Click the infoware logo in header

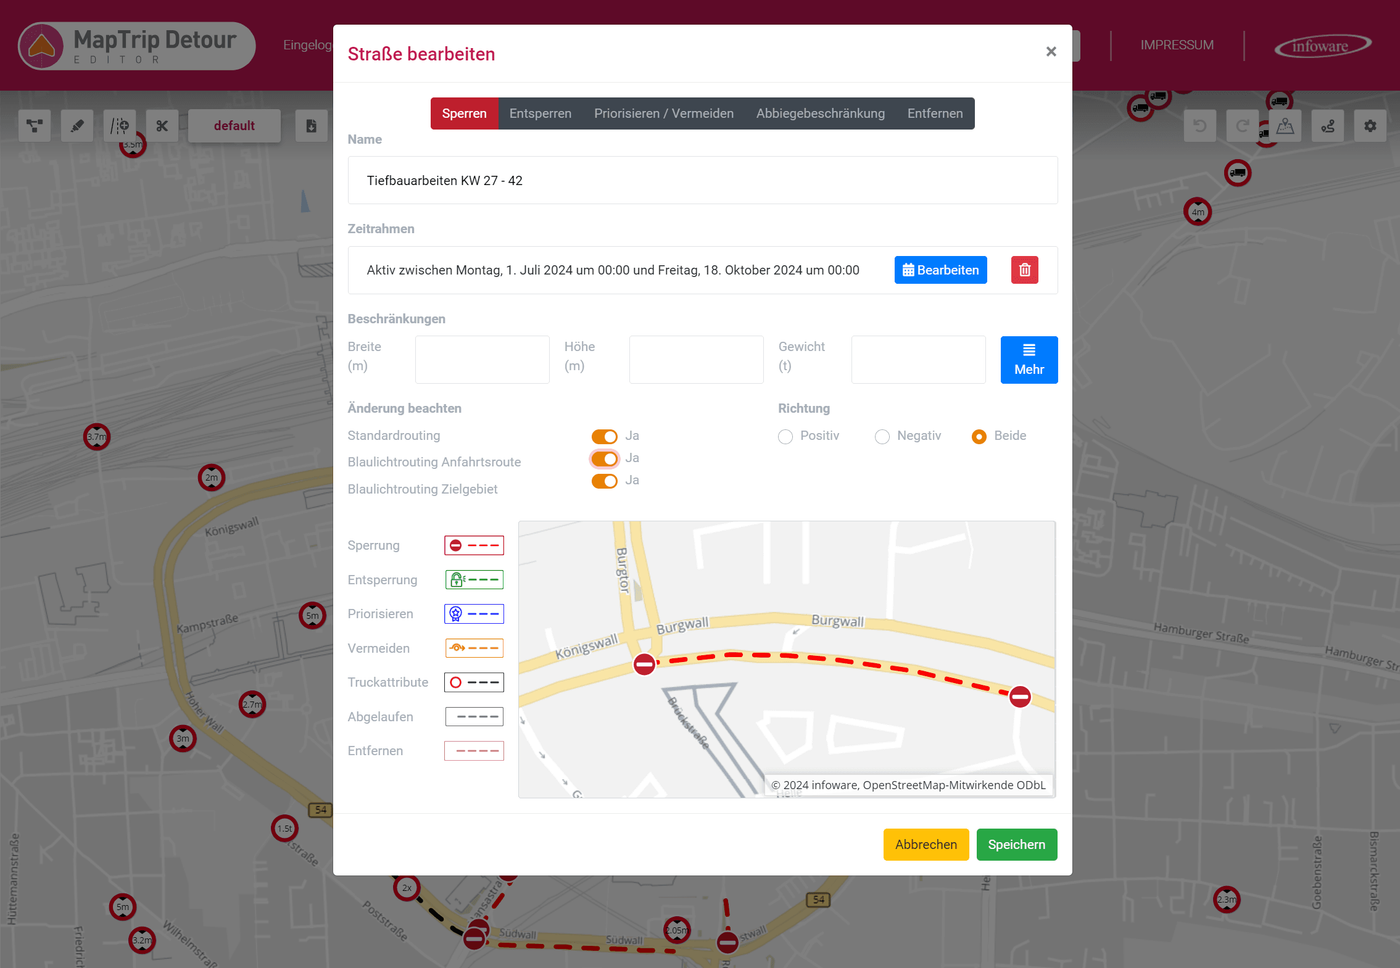1322,46
